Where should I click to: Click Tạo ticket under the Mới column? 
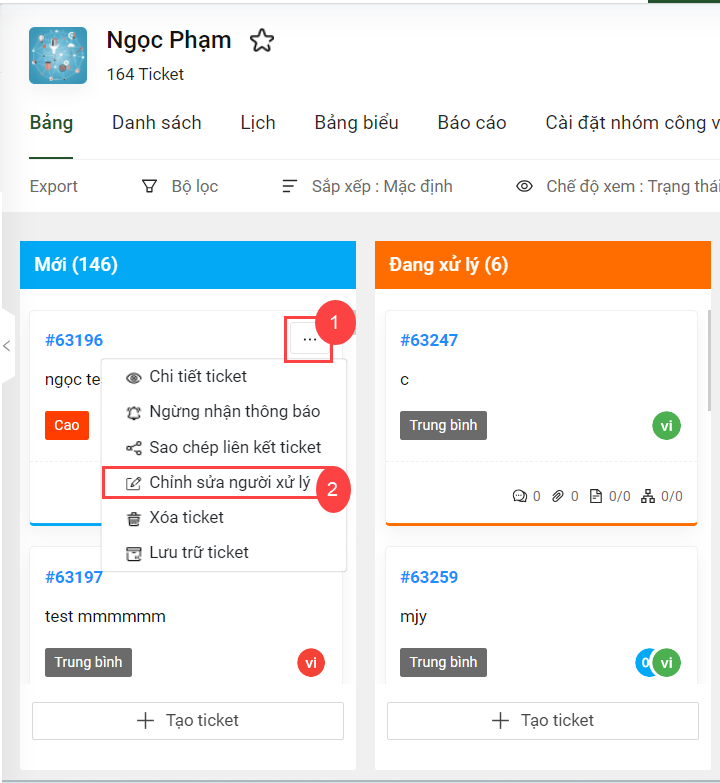click(x=188, y=721)
